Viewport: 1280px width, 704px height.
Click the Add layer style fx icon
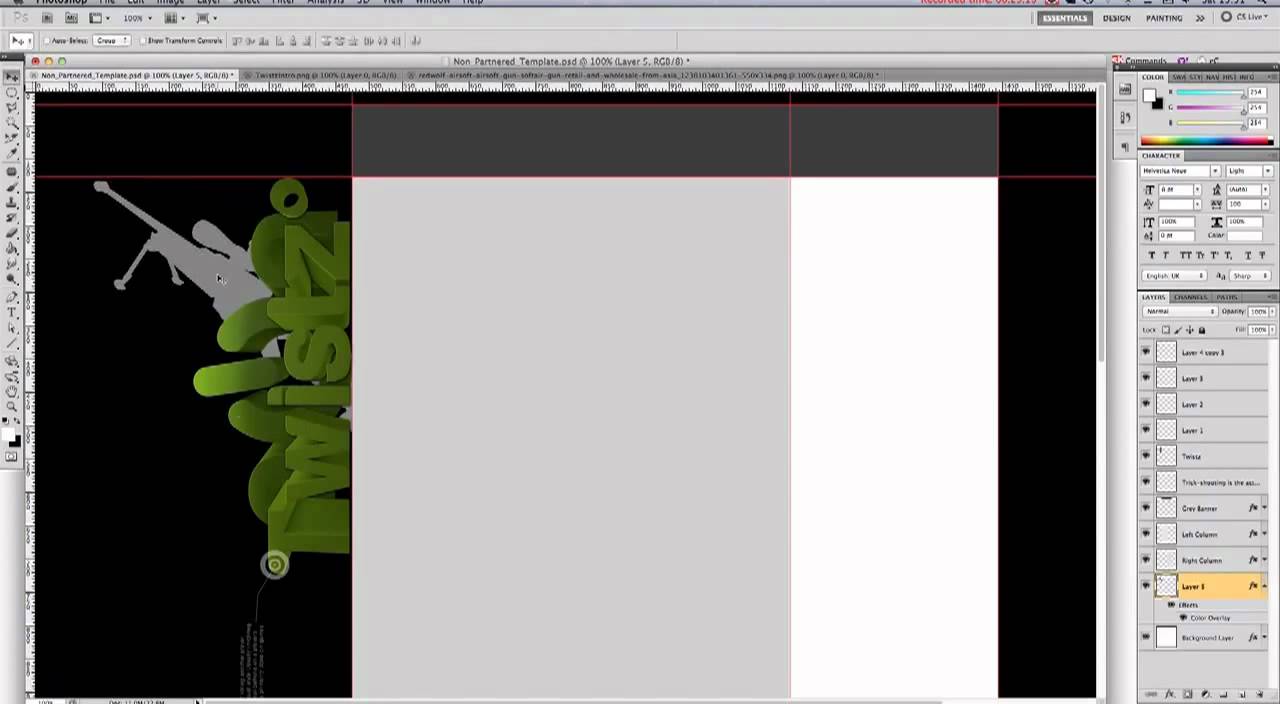pyautogui.click(x=1169, y=694)
